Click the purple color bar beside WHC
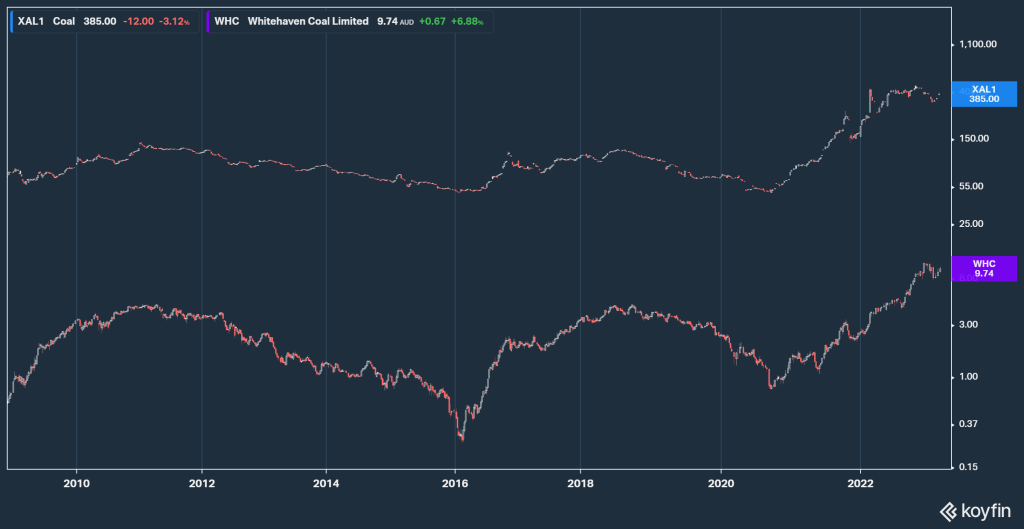This screenshot has width=1024, height=529. 208,20
